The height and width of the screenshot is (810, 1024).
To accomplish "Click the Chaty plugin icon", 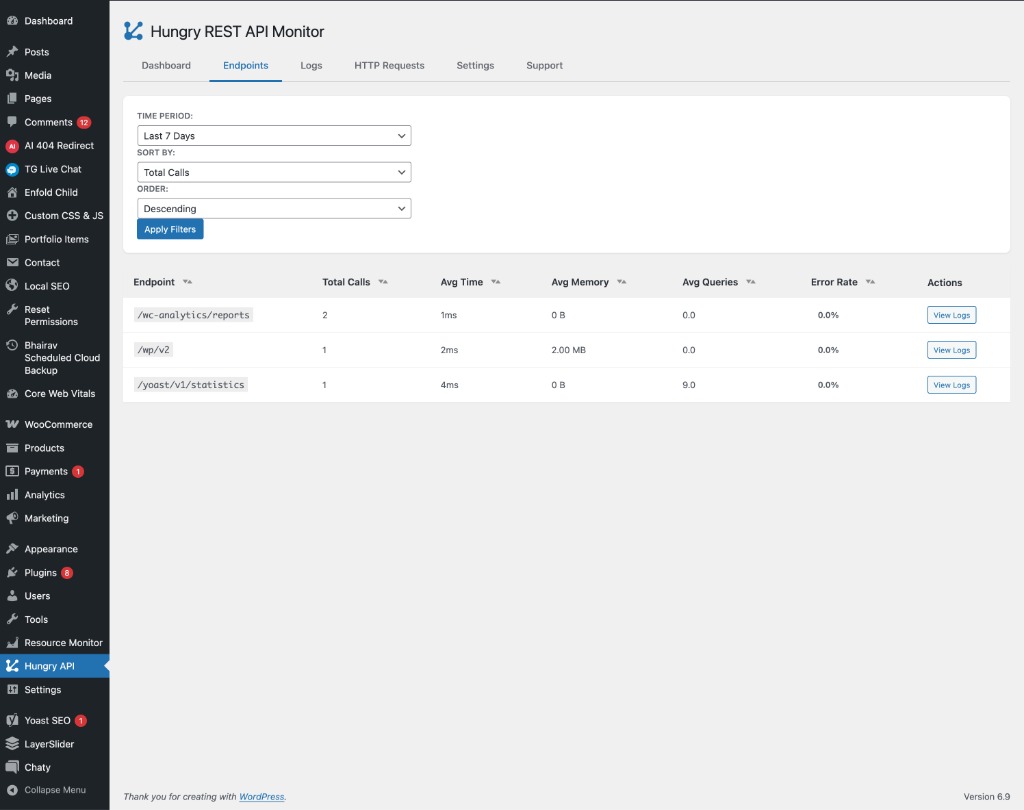I will click(x=12, y=767).
